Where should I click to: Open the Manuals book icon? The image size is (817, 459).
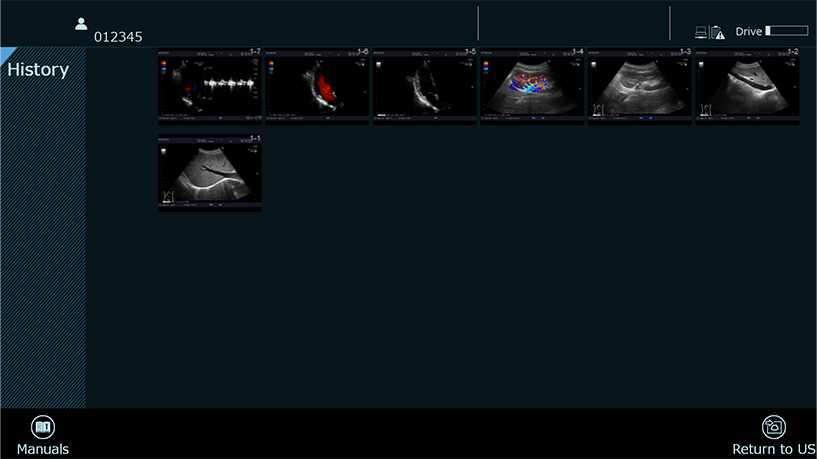[x=43, y=427]
